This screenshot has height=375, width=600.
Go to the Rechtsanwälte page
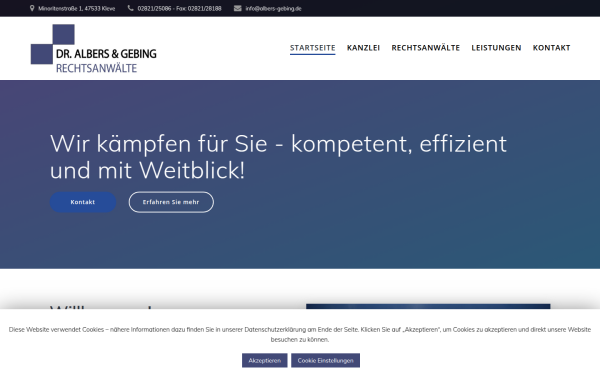[x=426, y=48]
